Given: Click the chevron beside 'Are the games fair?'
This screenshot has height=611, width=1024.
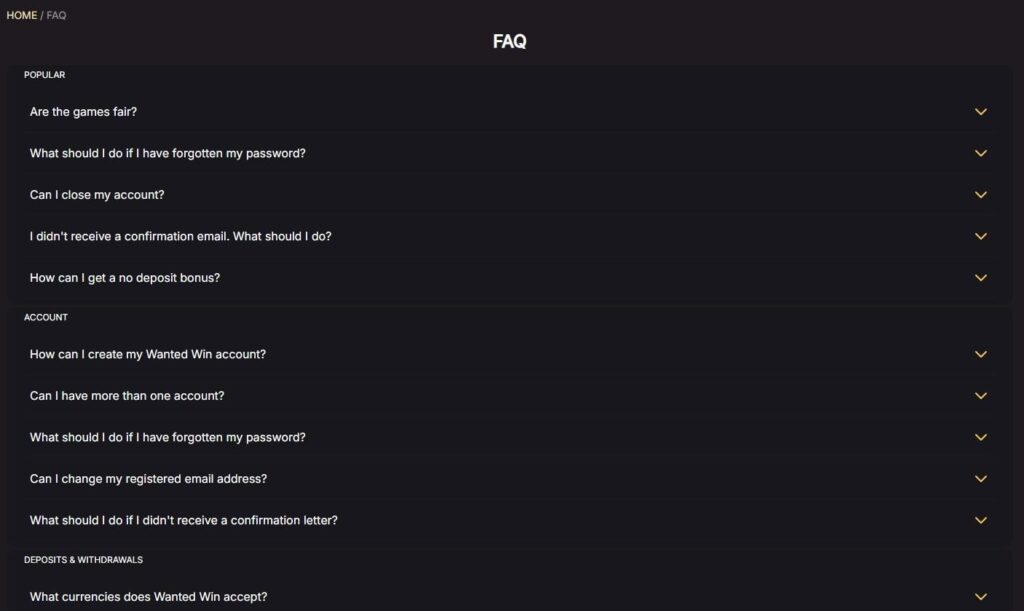Looking at the screenshot, I should 980,112.
